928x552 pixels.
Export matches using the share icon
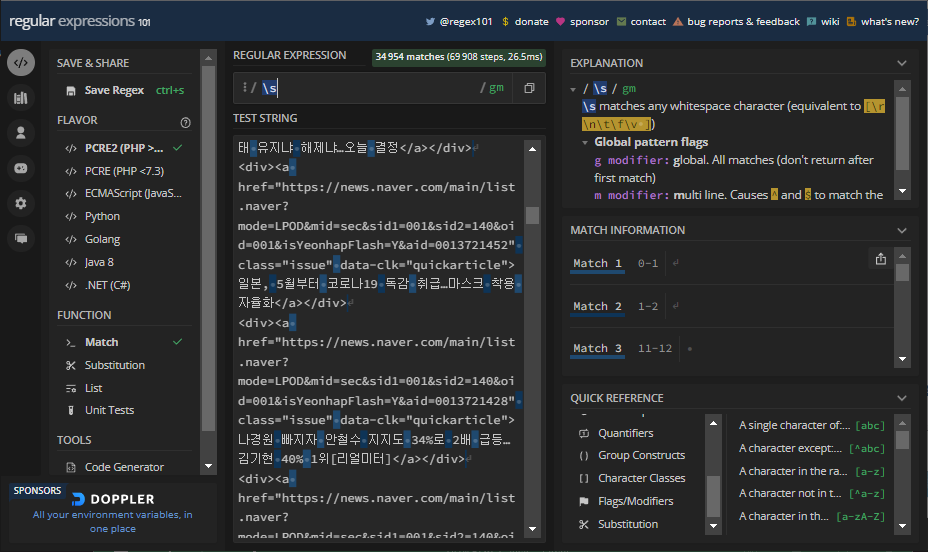pos(881,259)
